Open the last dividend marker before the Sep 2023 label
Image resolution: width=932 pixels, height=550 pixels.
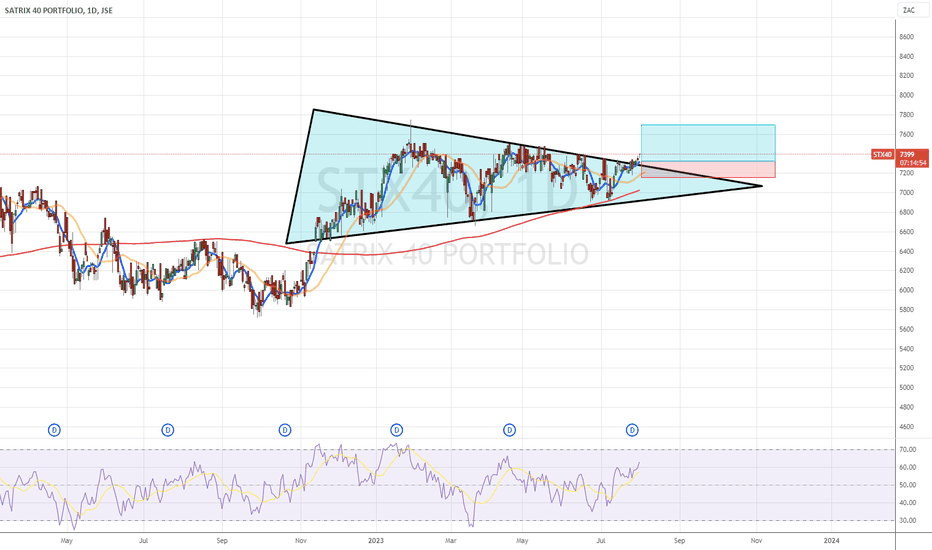click(632, 430)
